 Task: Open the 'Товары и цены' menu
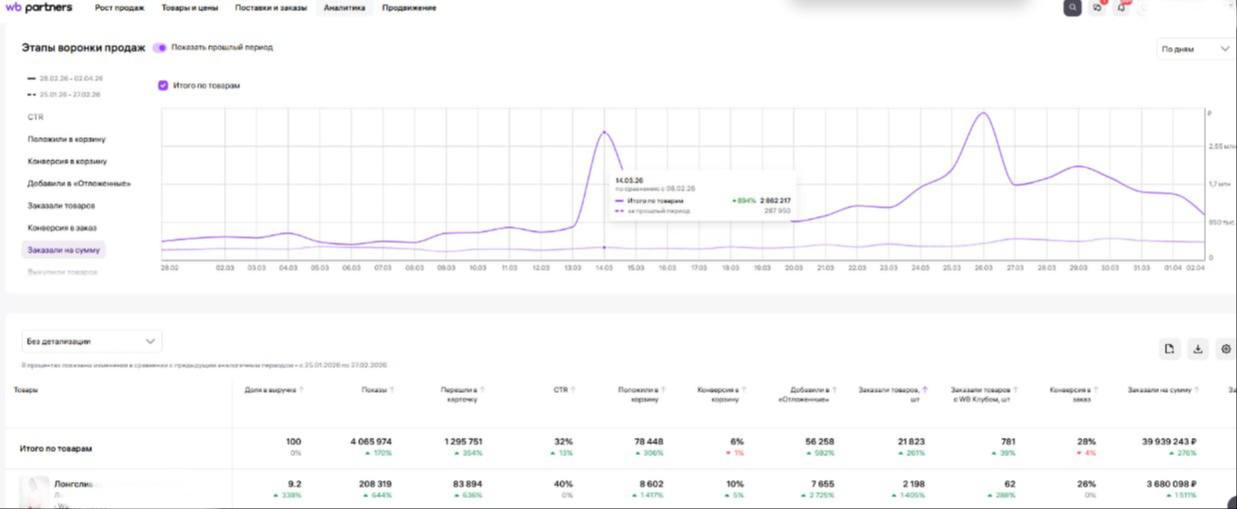click(x=189, y=8)
